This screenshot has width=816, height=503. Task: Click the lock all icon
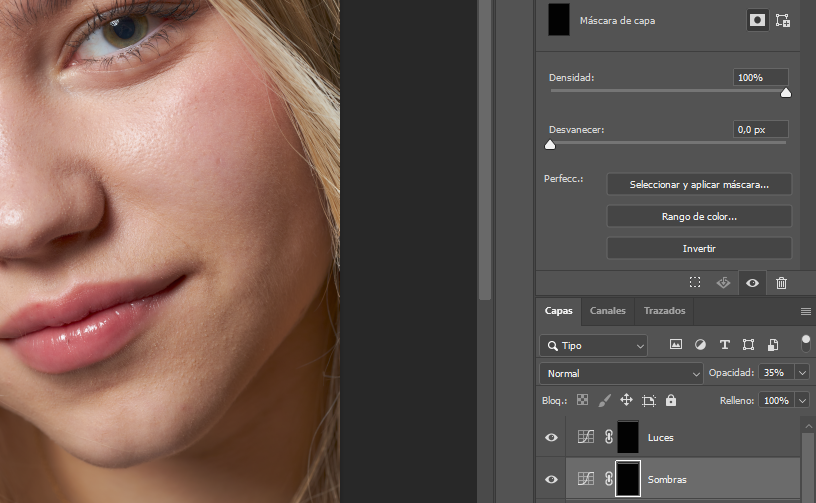pos(670,400)
